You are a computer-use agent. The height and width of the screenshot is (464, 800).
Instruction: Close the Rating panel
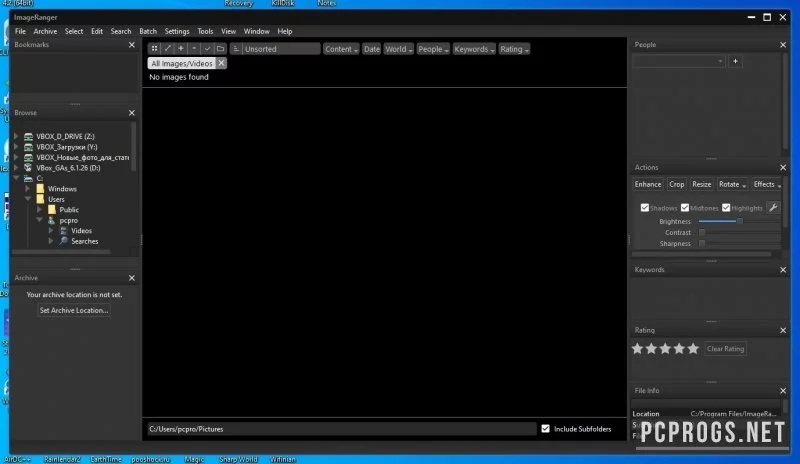[x=783, y=330]
